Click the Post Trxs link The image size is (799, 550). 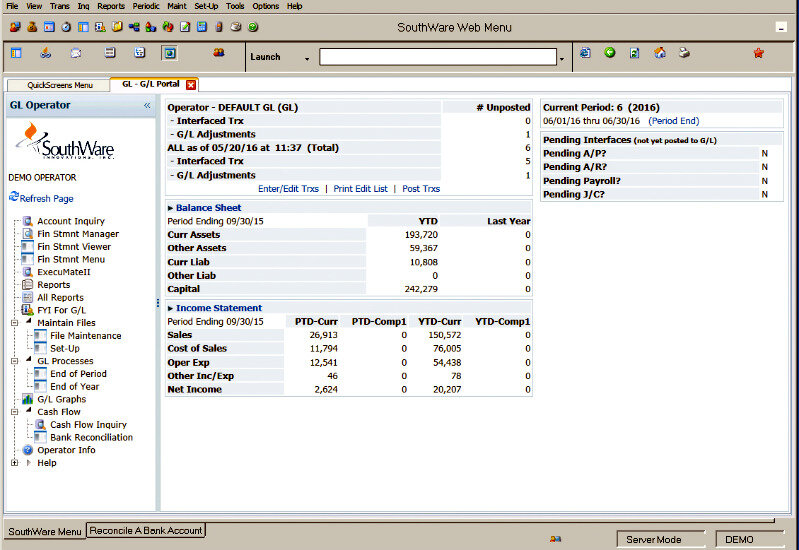point(420,188)
